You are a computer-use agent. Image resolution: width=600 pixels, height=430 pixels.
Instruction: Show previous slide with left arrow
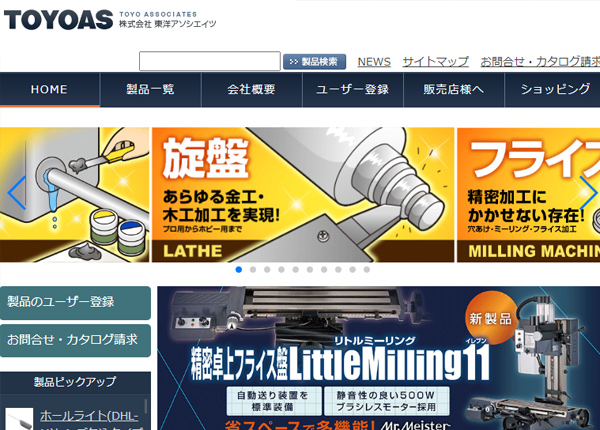pyautogui.click(x=17, y=192)
